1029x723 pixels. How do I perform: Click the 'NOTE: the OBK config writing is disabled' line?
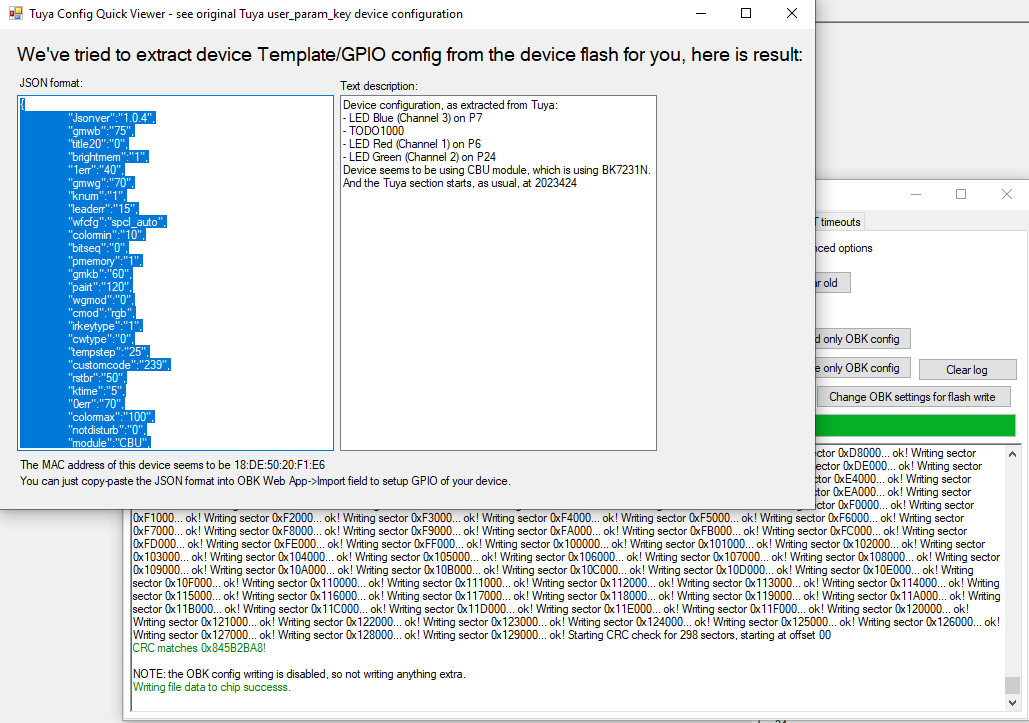pyautogui.click(x=299, y=674)
